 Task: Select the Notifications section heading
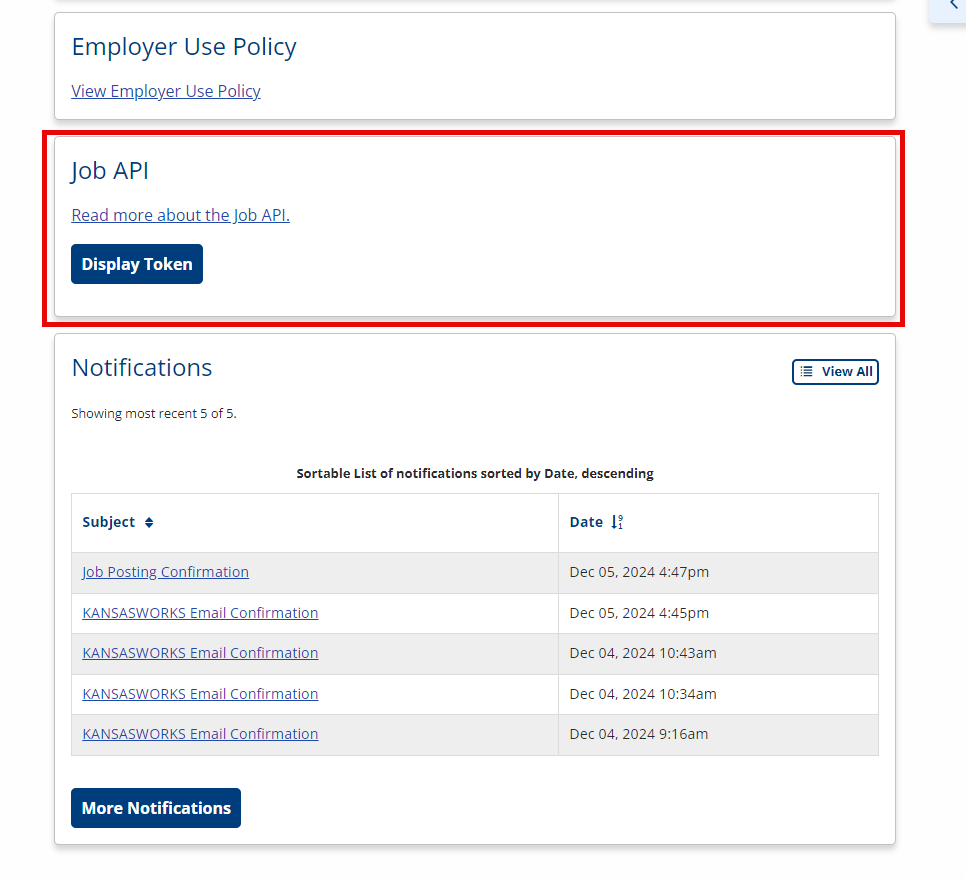[x=142, y=368]
